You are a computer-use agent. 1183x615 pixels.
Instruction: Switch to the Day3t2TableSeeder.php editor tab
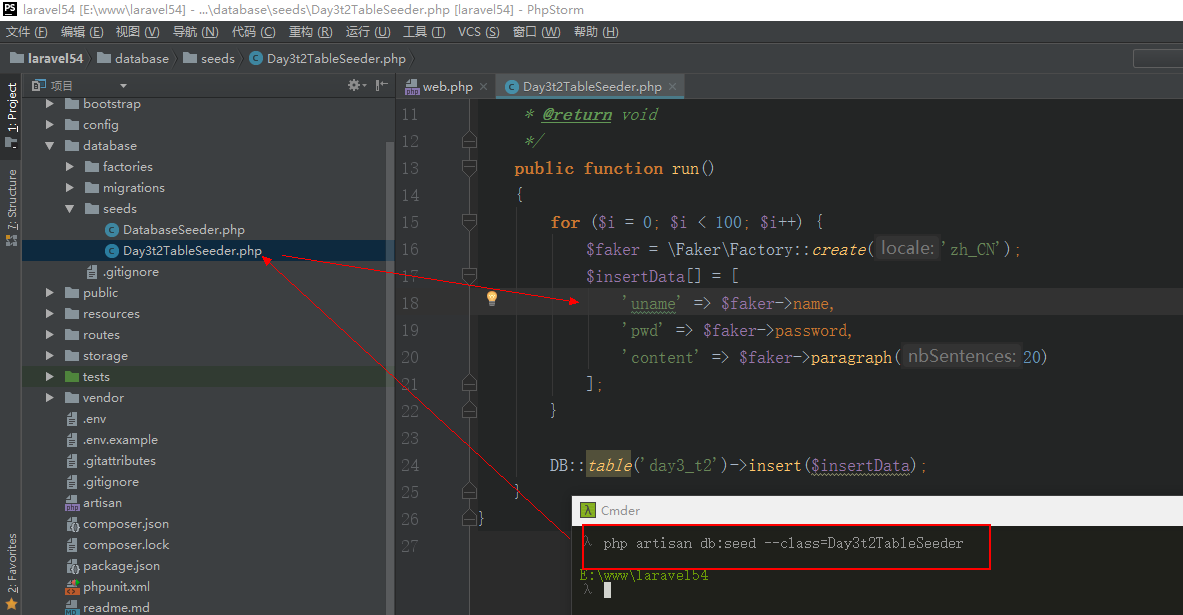coord(591,87)
